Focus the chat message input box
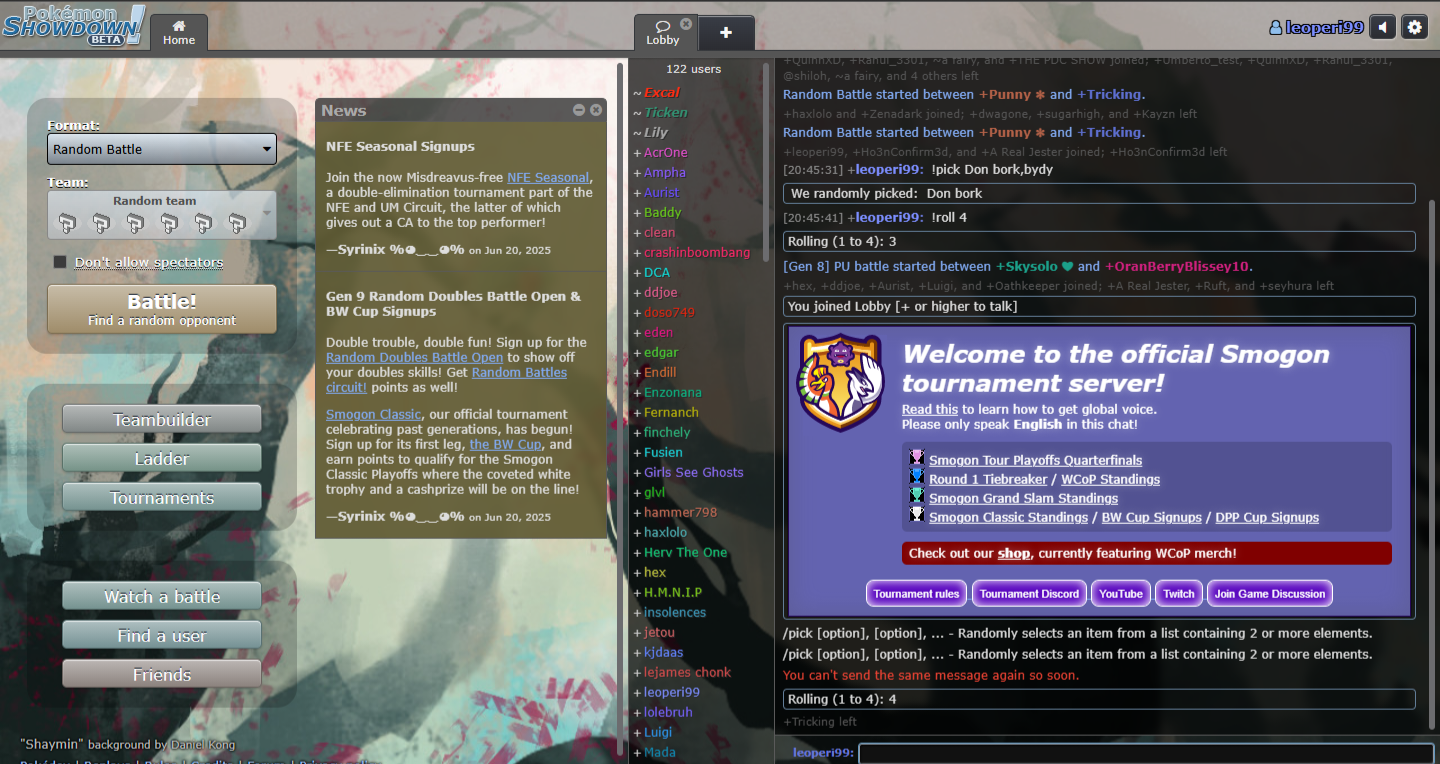This screenshot has height=764, width=1440. (1146, 754)
